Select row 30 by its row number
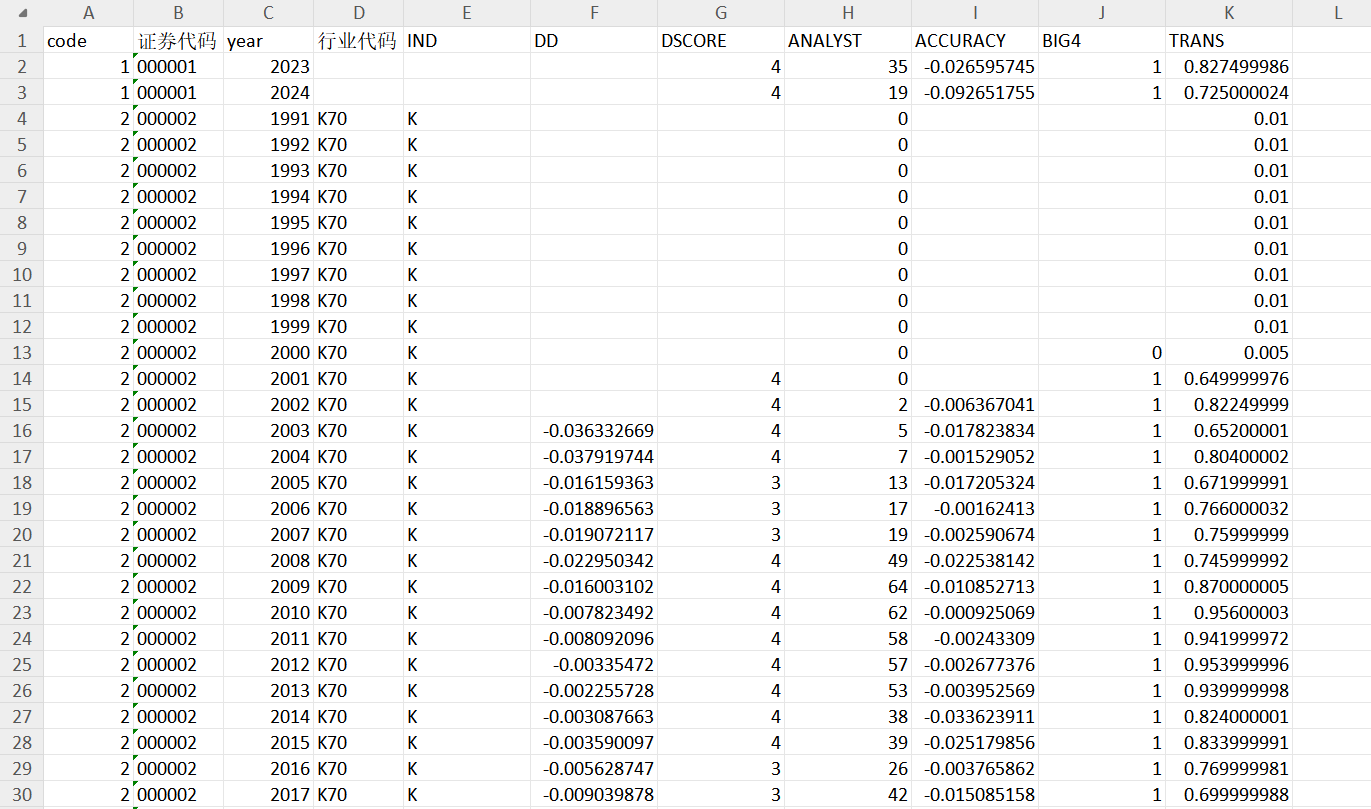The height and width of the screenshot is (809, 1371). pos(21,795)
